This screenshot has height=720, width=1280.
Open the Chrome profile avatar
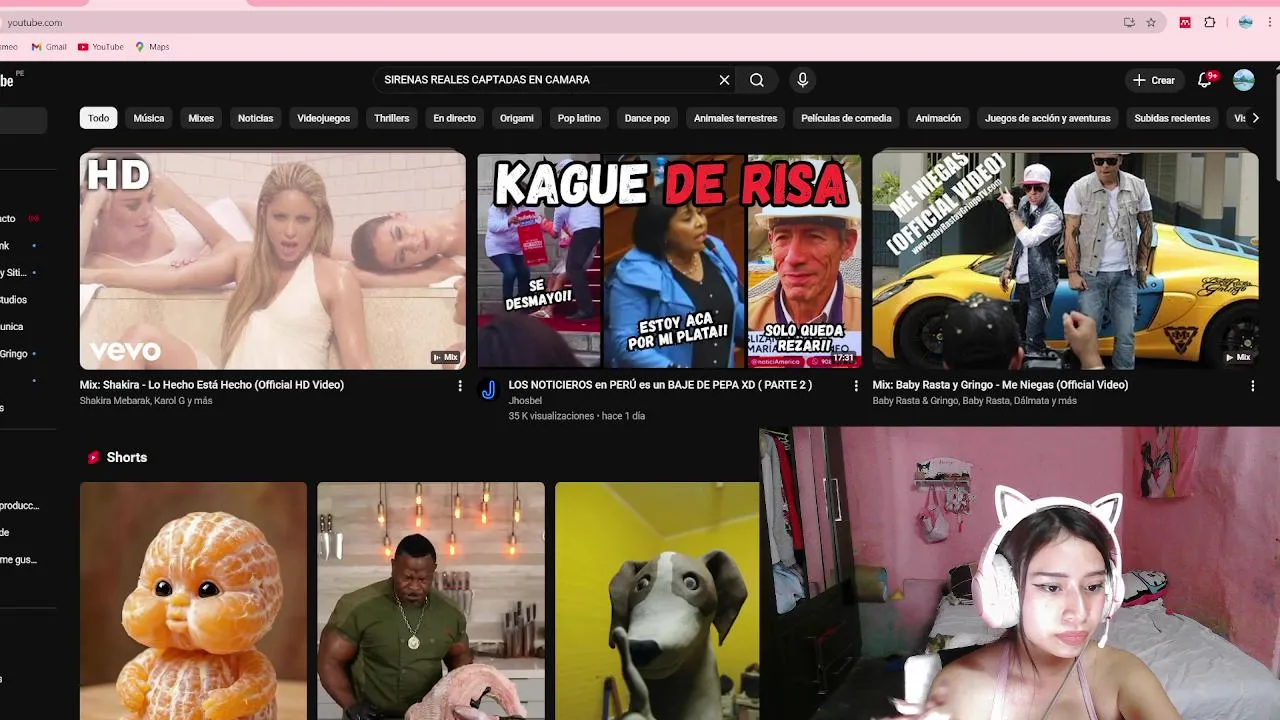click(x=1245, y=22)
